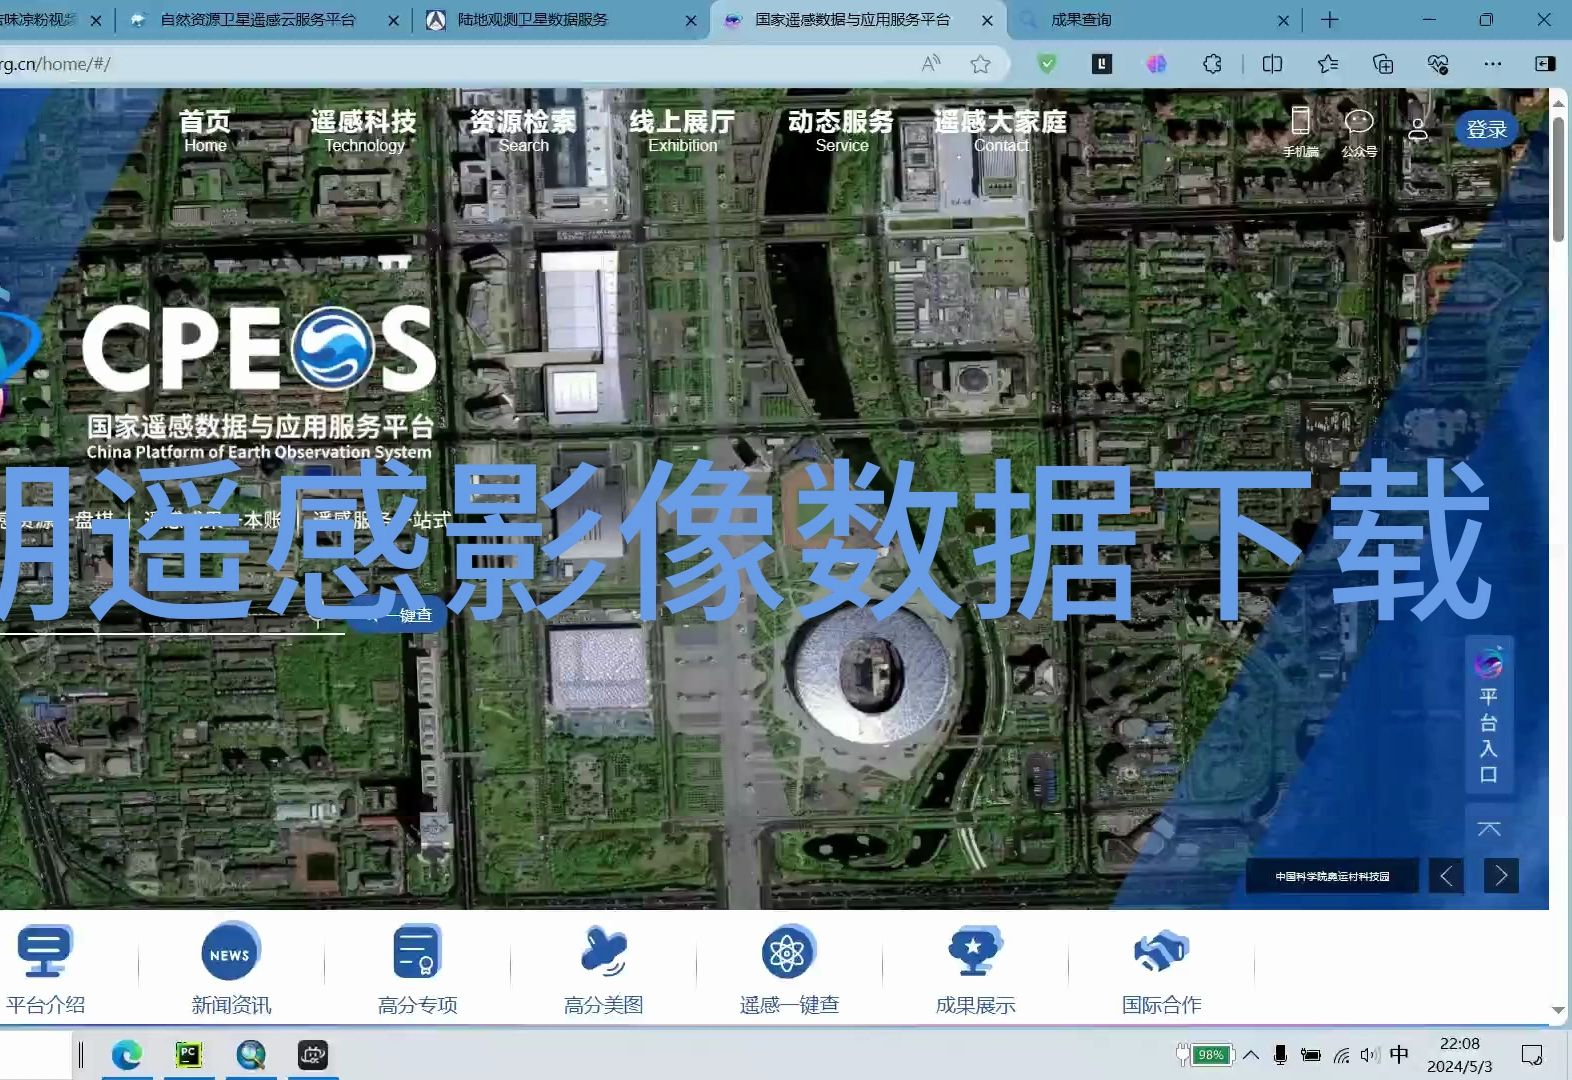Click the black L extension icon
Screen dimensions: 1572x1080
1101,64
